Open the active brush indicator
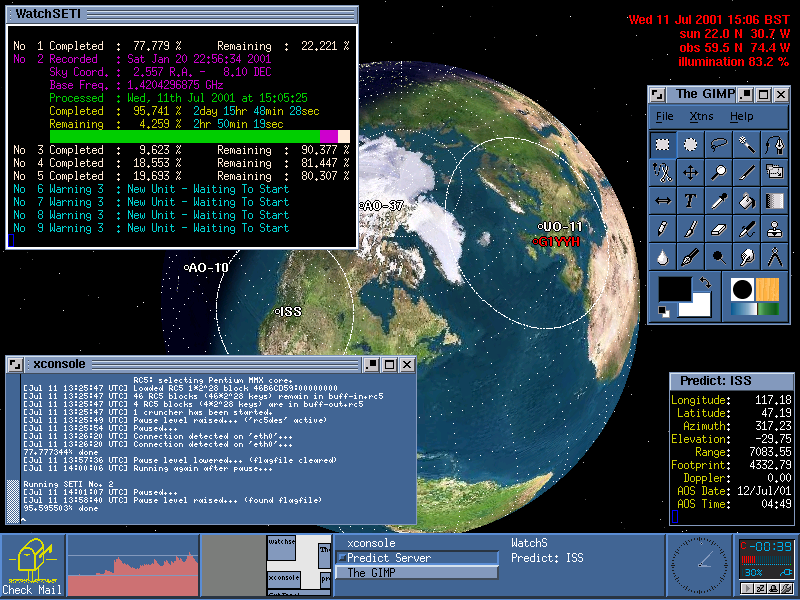The width and height of the screenshot is (800, 600). (x=742, y=290)
